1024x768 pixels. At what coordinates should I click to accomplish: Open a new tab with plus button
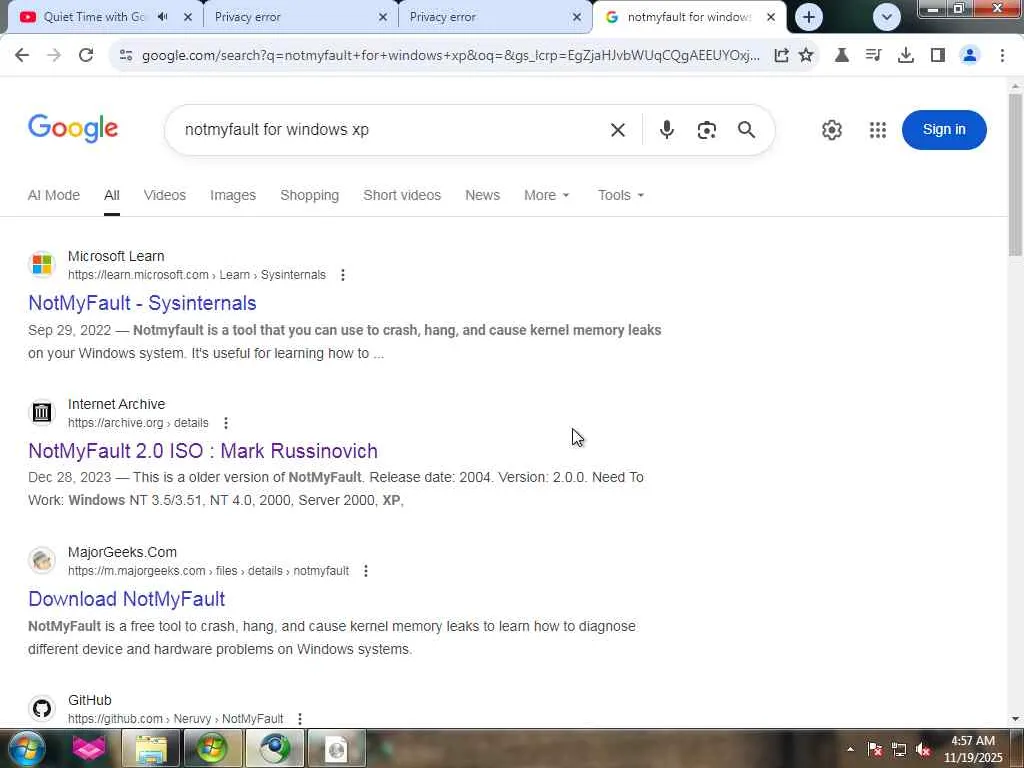click(x=808, y=17)
